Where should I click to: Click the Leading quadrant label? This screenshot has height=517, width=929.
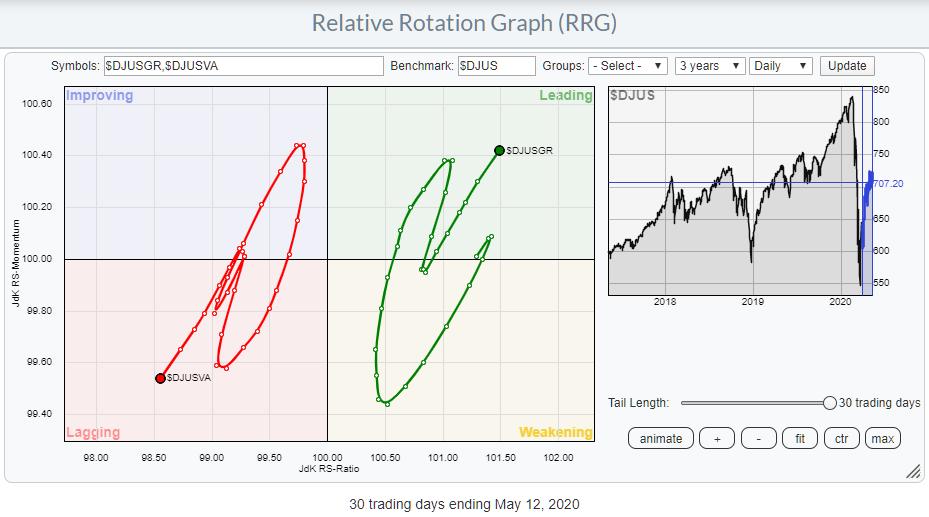565,96
